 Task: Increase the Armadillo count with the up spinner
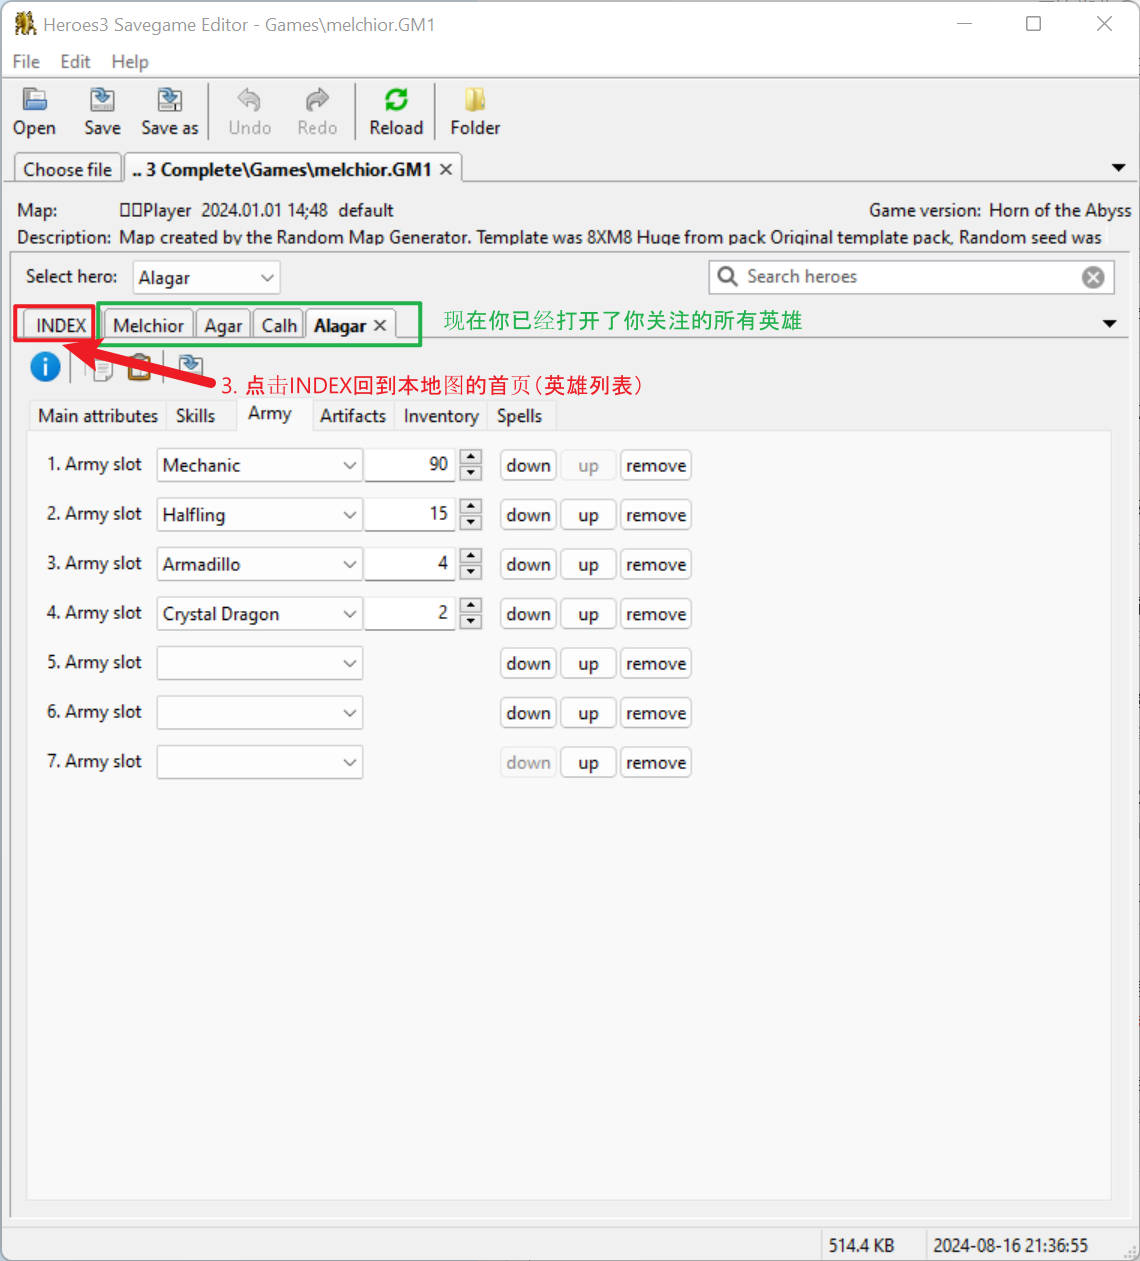click(471, 556)
